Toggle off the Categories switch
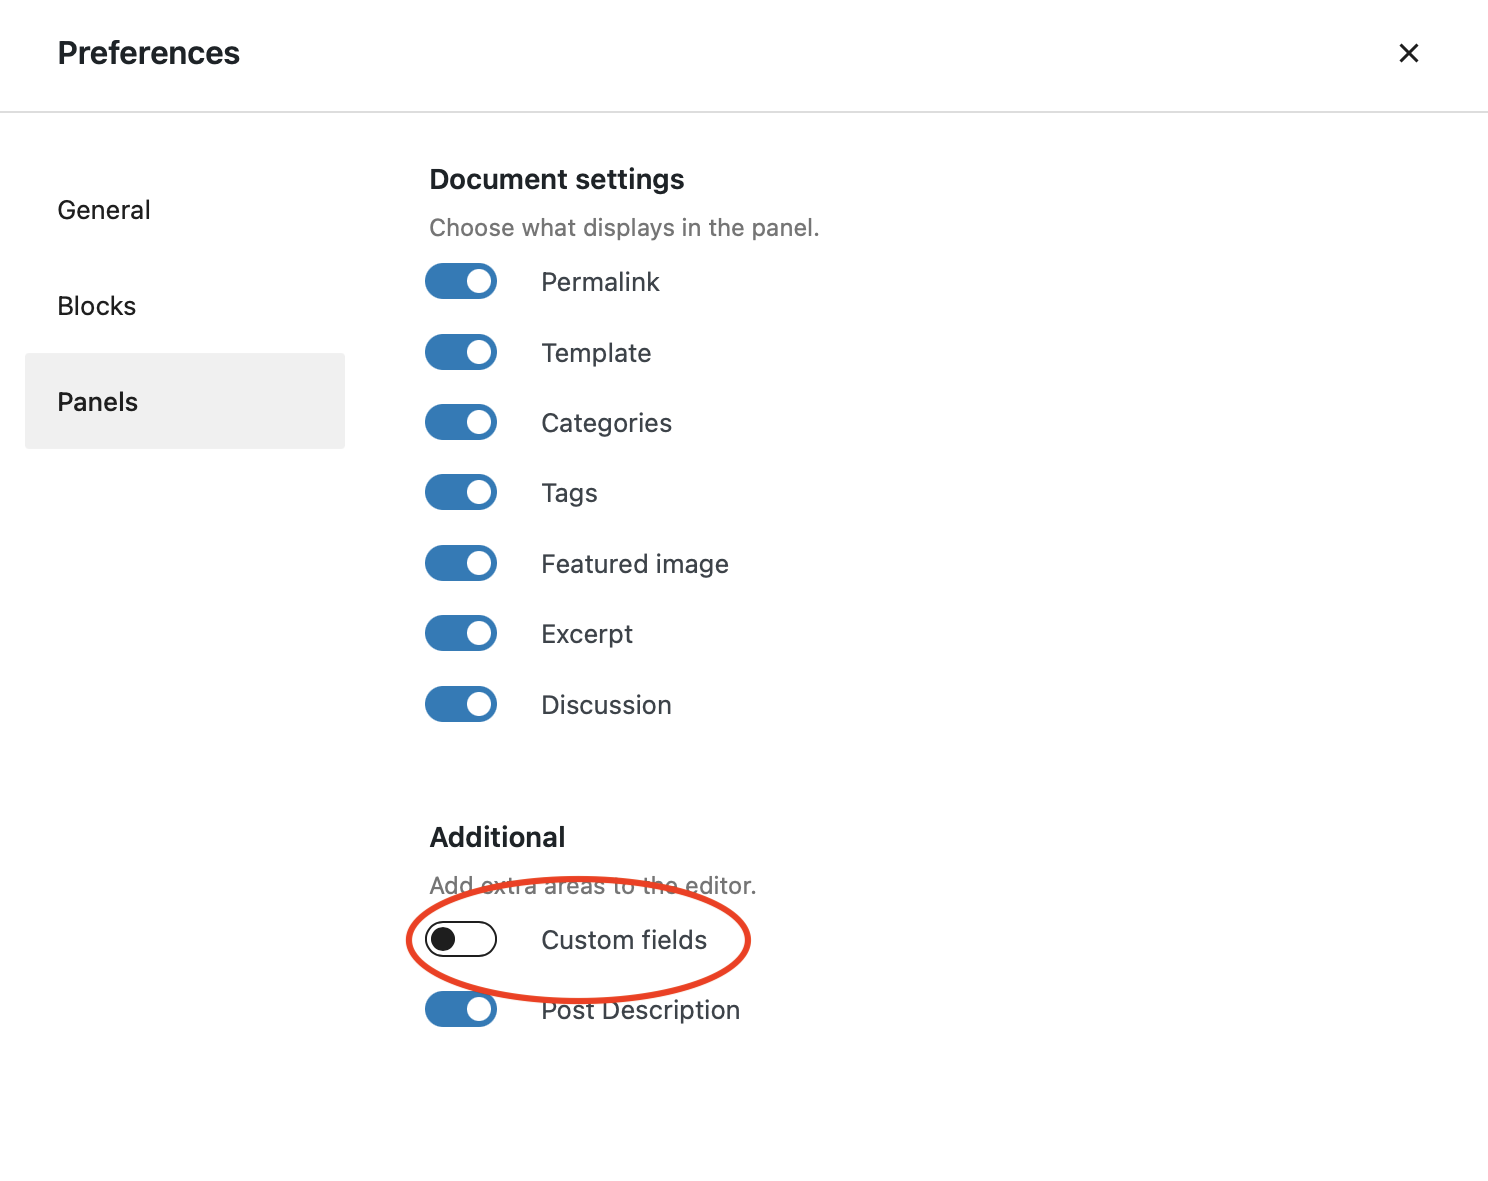 (461, 422)
